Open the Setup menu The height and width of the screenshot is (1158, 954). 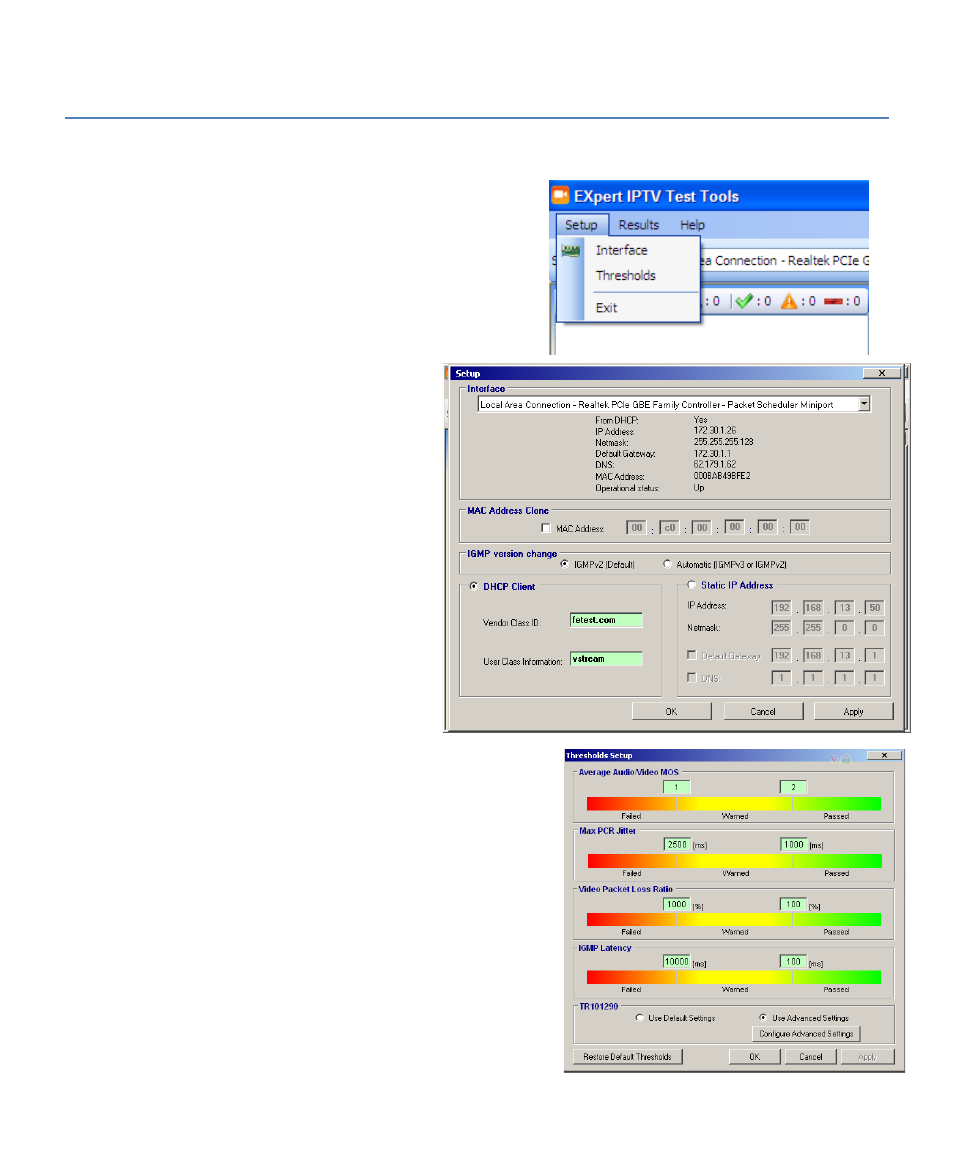point(581,225)
